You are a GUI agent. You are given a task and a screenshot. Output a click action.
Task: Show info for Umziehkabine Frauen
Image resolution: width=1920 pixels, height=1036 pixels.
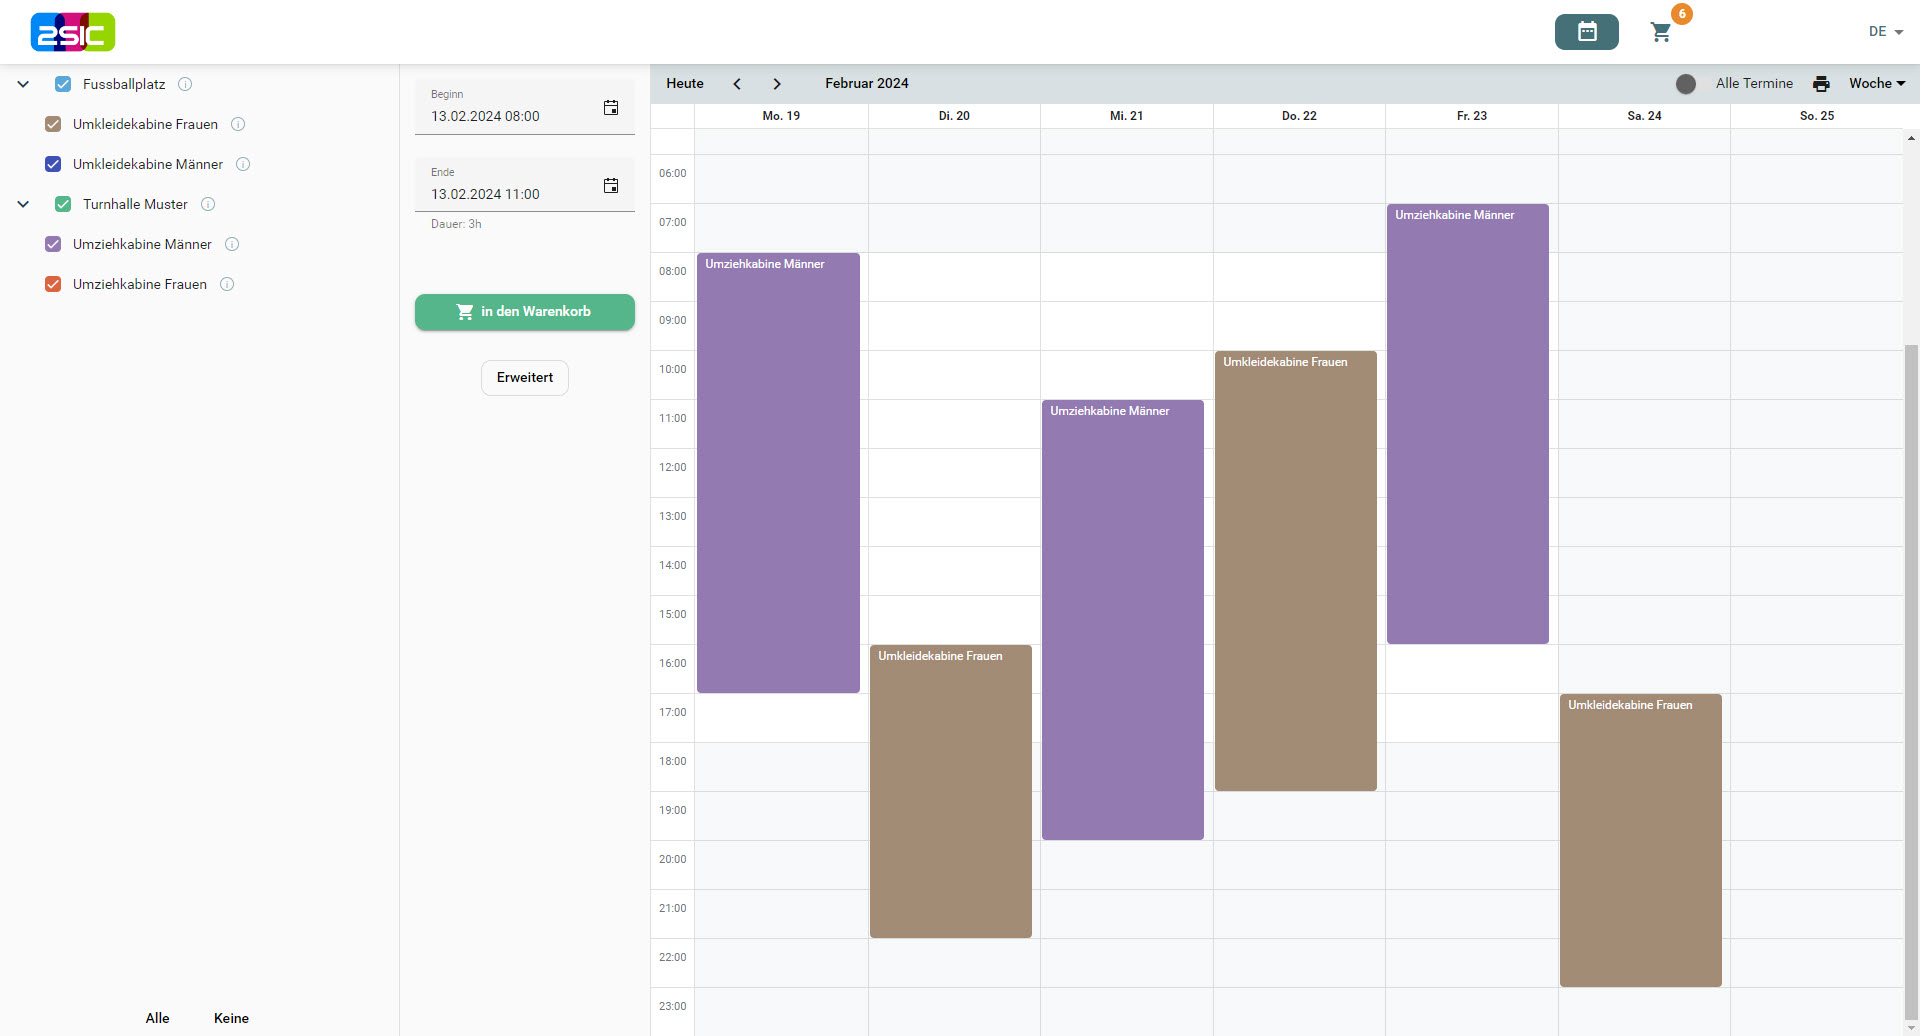coord(227,284)
